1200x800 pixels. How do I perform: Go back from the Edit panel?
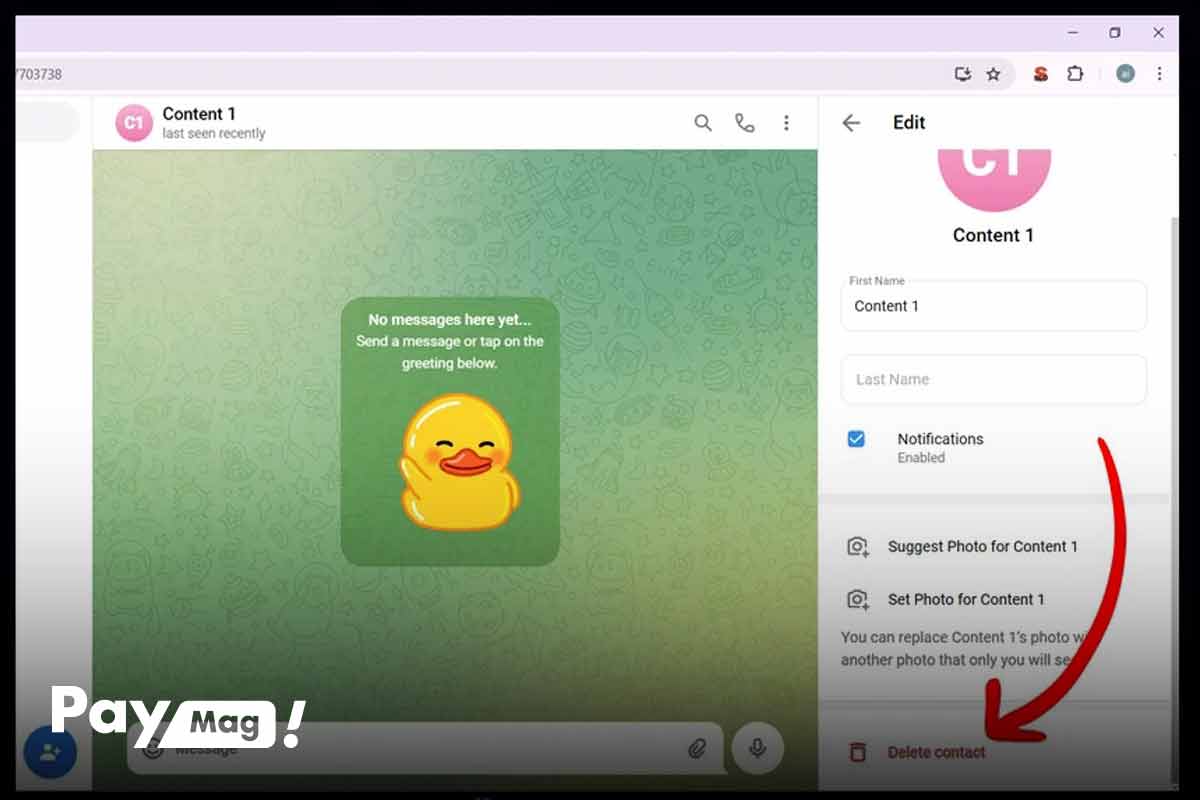click(x=851, y=123)
